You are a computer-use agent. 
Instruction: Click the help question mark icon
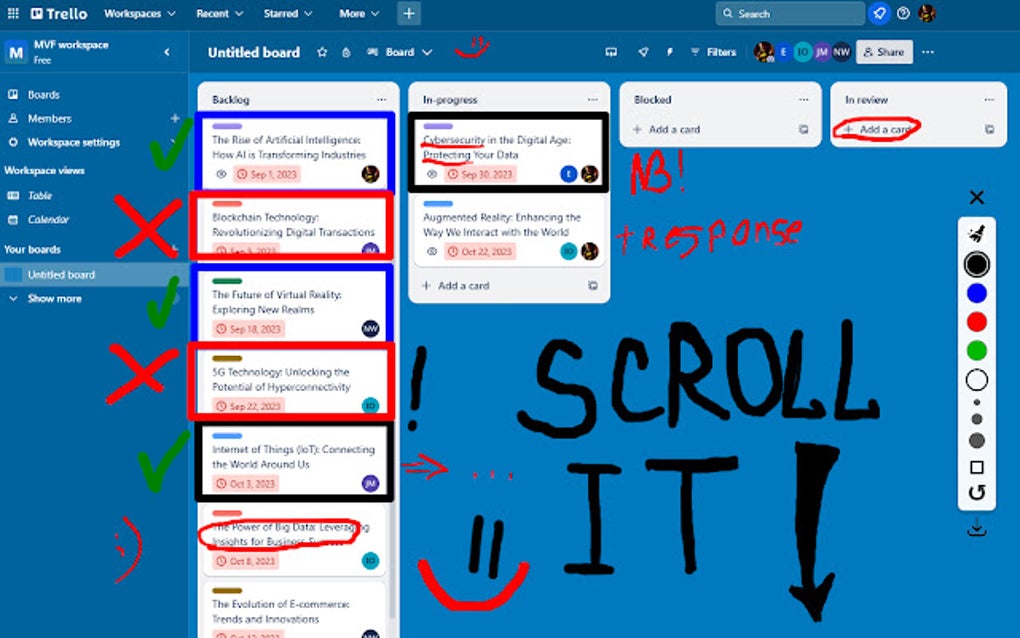(x=903, y=13)
